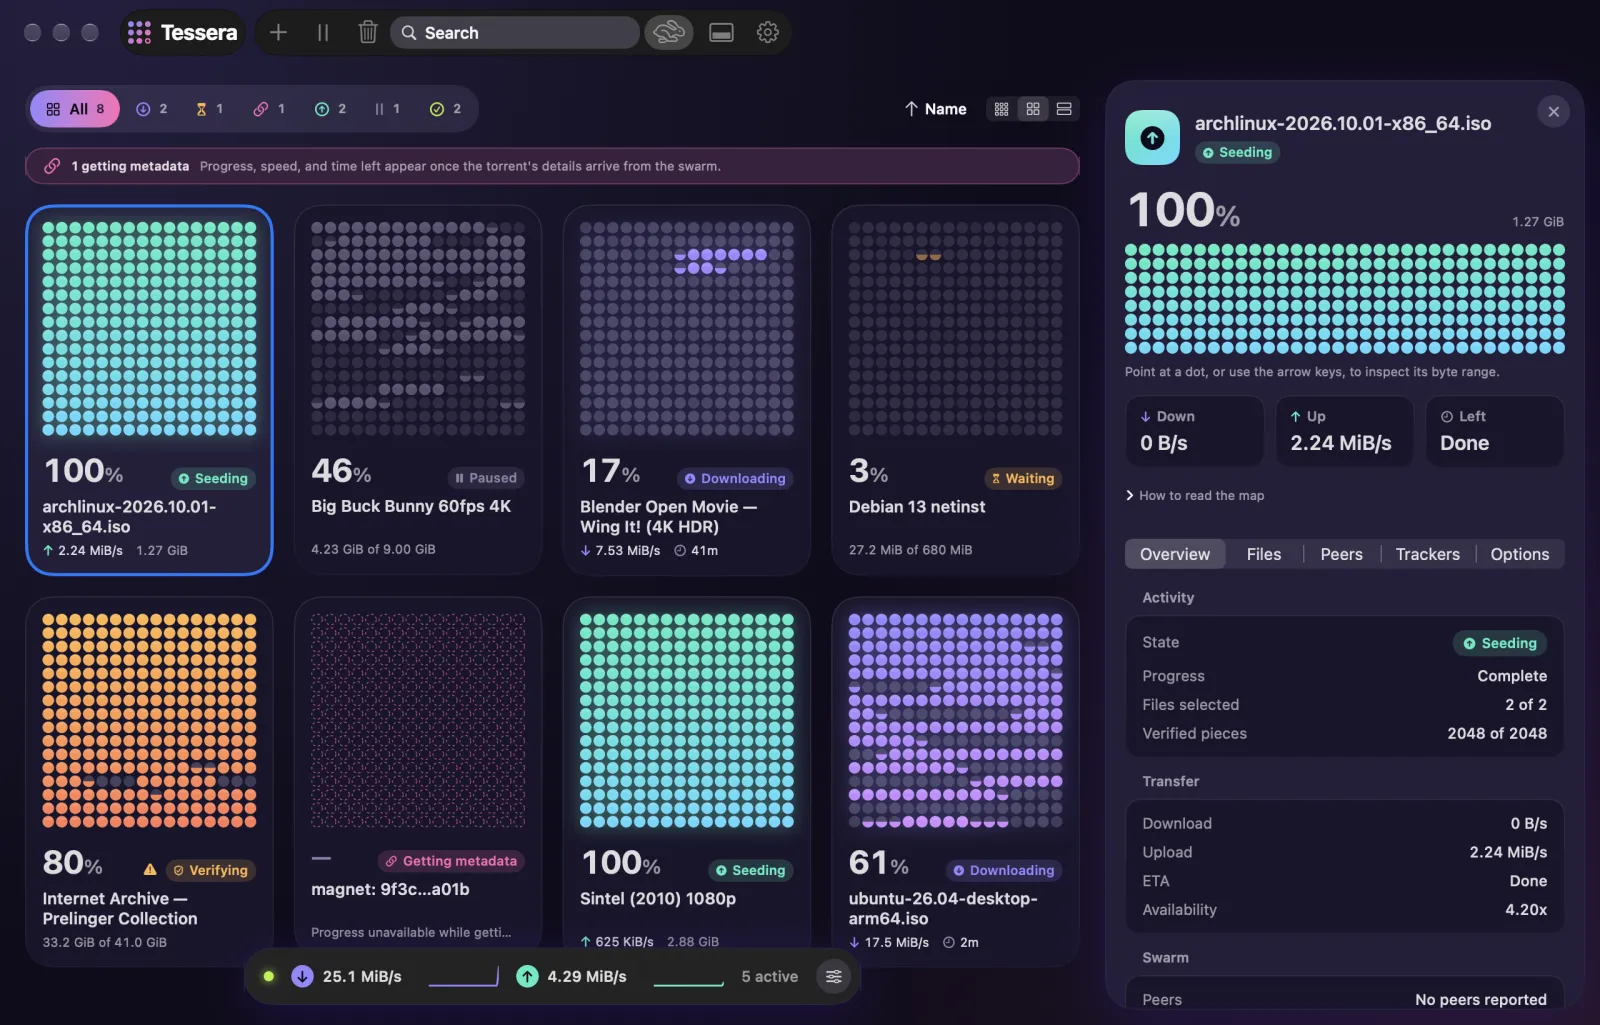This screenshot has height=1025, width=1600.
Task: Toggle the detail panel layout icon
Action: [721, 33]
